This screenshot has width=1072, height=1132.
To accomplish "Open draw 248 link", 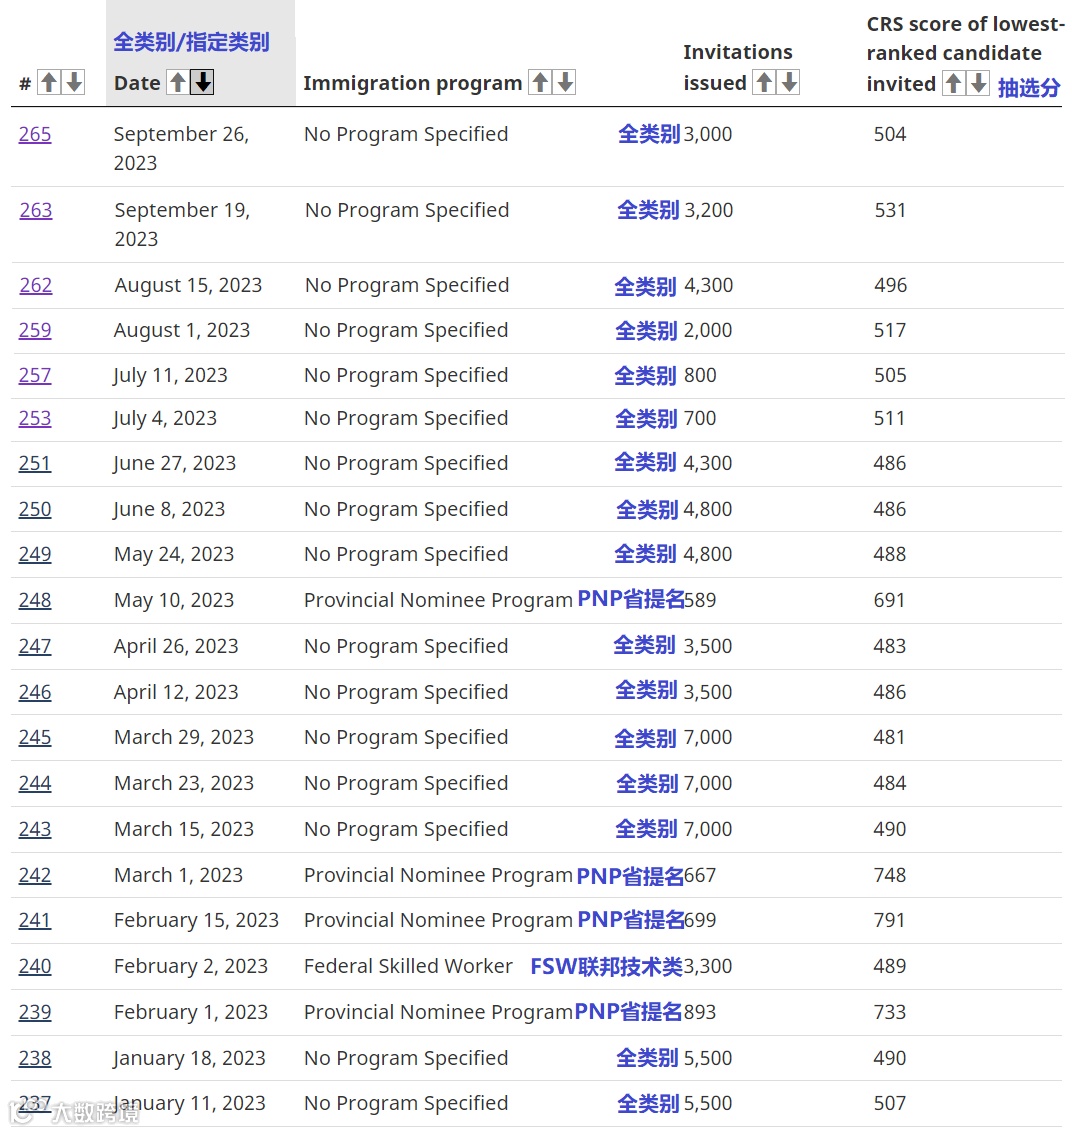I will (35, 601).
